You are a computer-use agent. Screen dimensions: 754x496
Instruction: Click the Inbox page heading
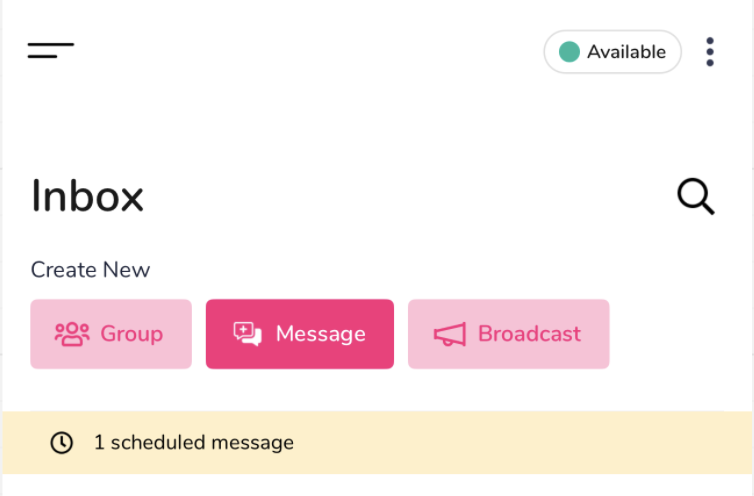click(88, 196)
